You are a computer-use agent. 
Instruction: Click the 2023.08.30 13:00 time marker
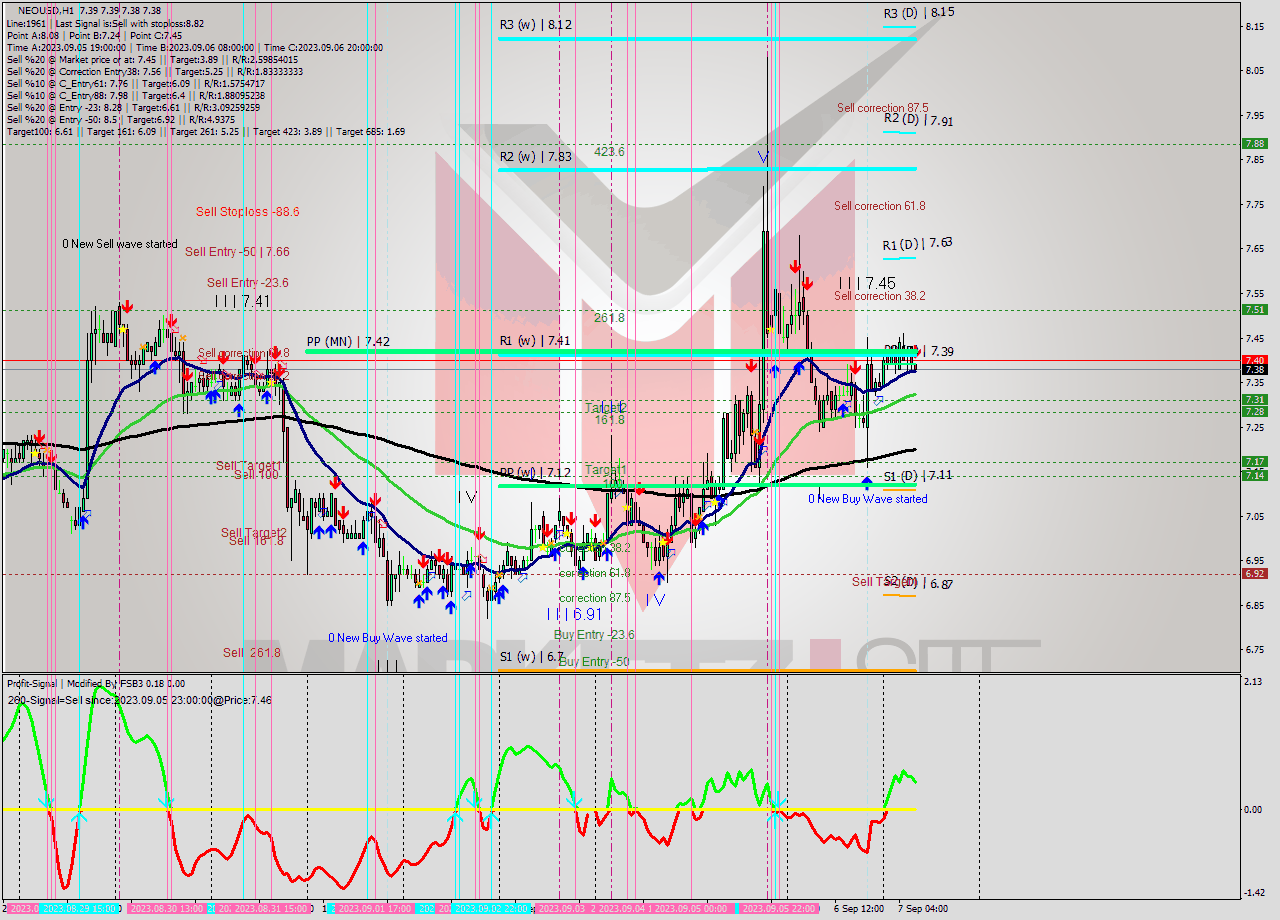click(166, 909)
